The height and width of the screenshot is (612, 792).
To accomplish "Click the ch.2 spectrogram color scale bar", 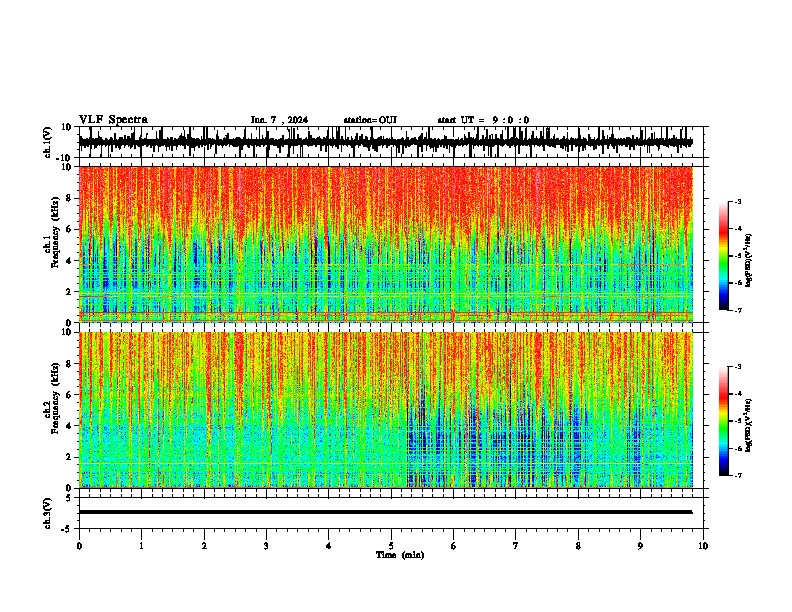I will pos(723,421).
